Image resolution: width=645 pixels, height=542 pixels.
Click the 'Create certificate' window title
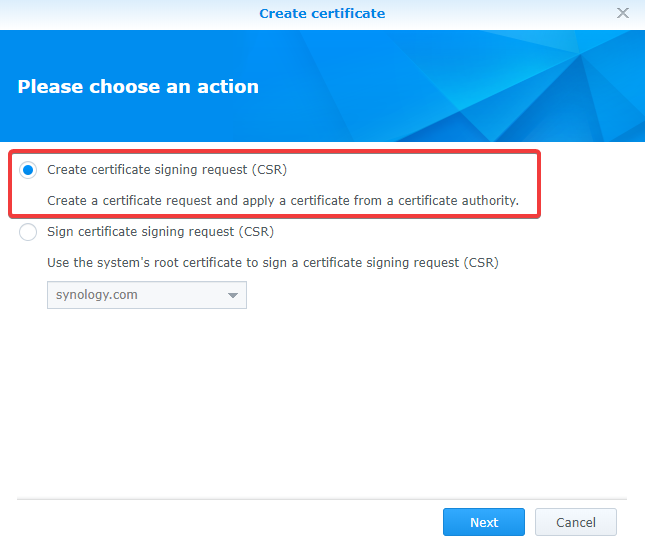click(x=322, y=14)
